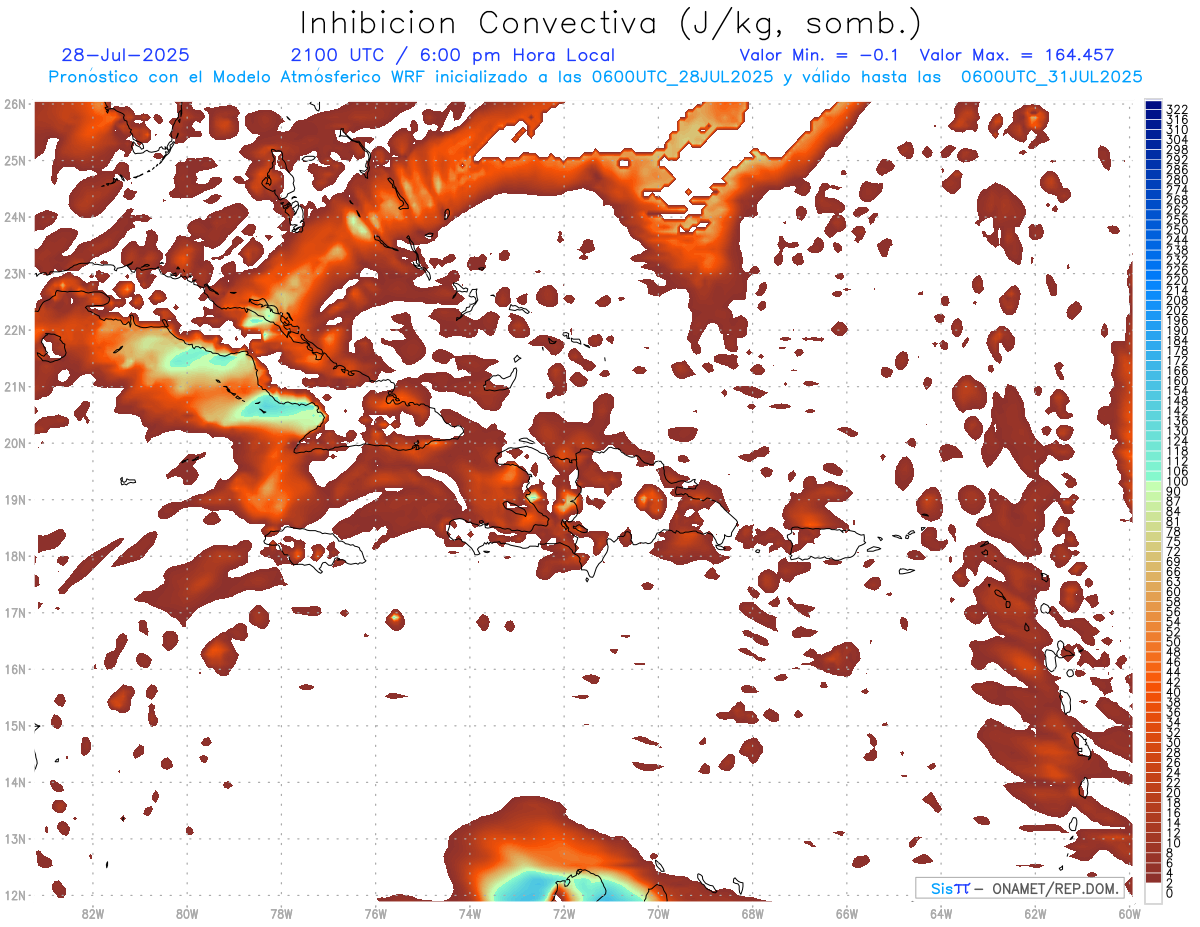
Task: Select the date text "28-Jul-2025"
Action: (x=125, y=56)
